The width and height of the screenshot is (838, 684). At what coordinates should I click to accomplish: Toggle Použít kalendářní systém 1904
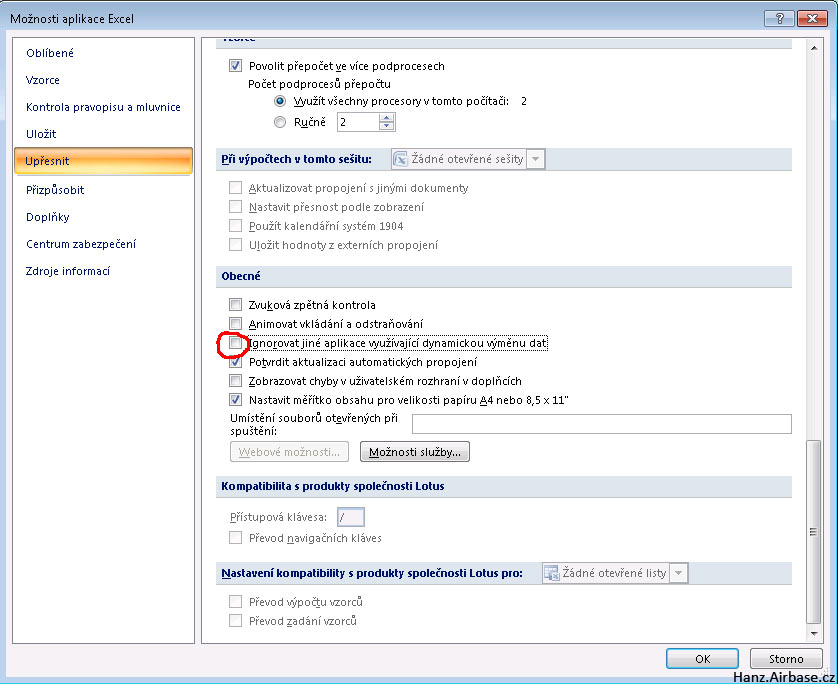point(235,226)
